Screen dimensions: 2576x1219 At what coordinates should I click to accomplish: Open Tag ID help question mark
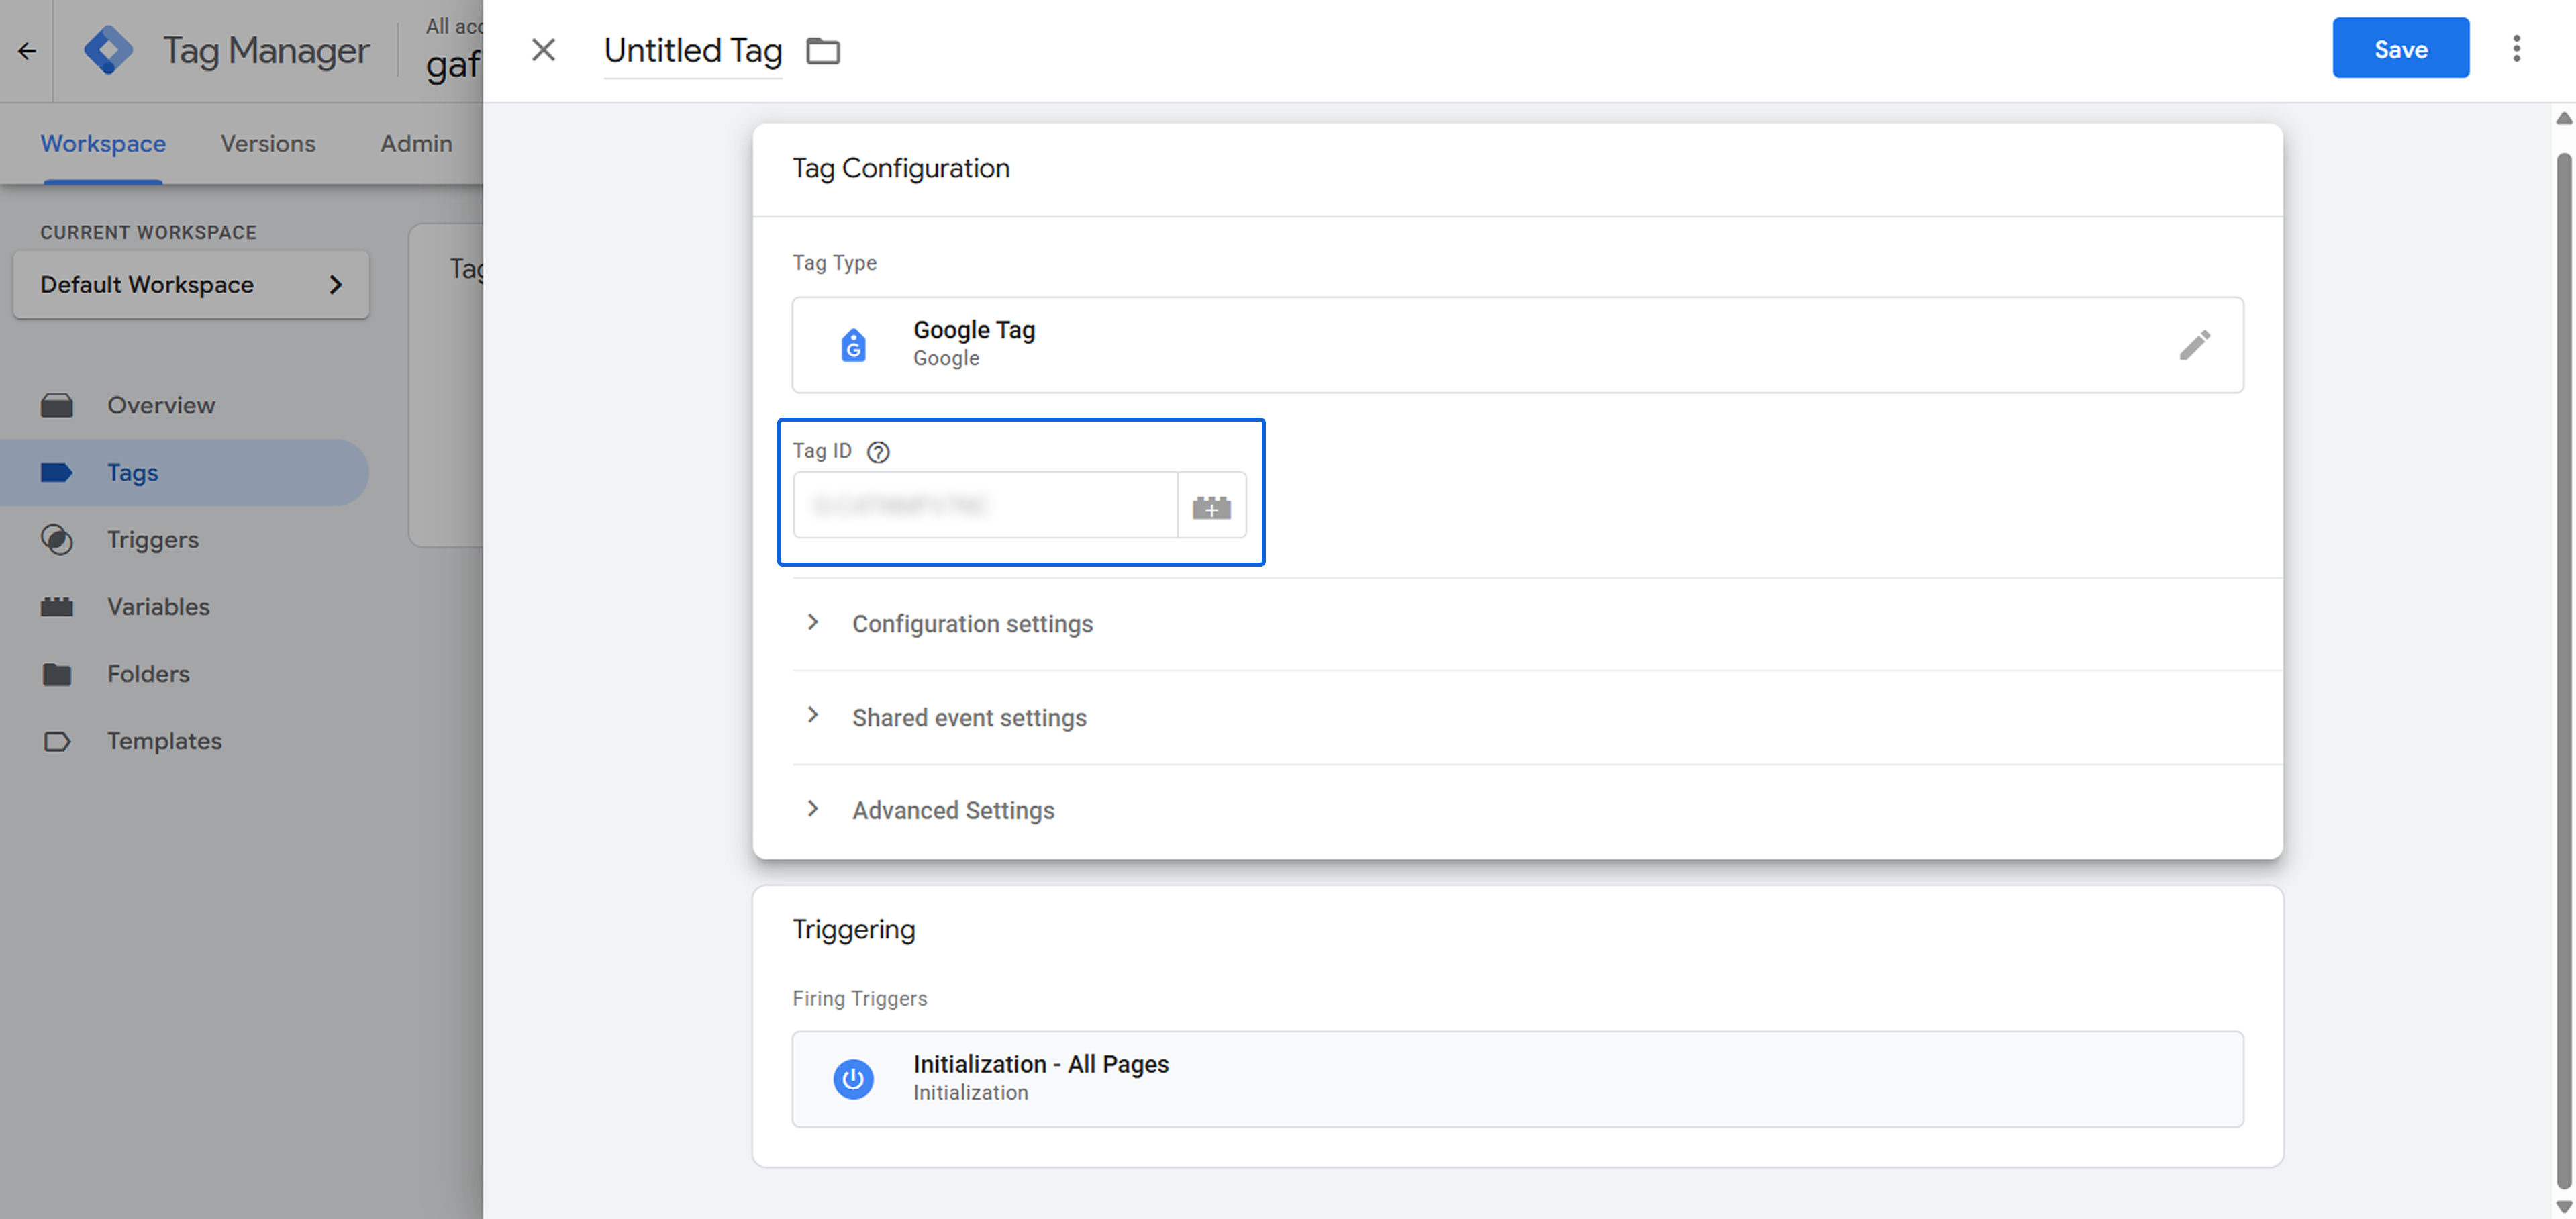[878, 452]
